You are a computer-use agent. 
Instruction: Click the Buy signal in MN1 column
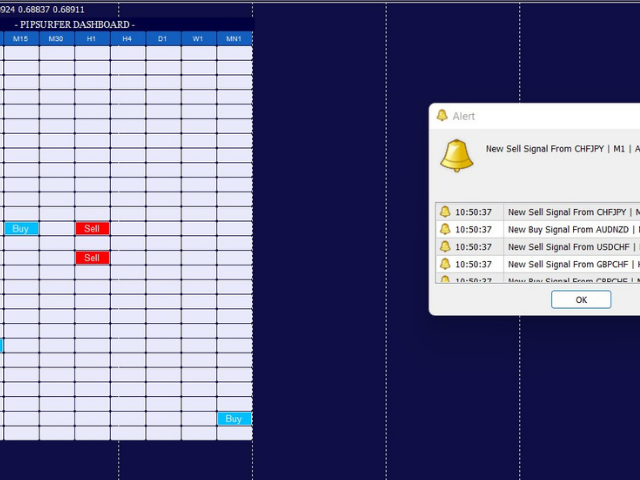click(234, 419)
